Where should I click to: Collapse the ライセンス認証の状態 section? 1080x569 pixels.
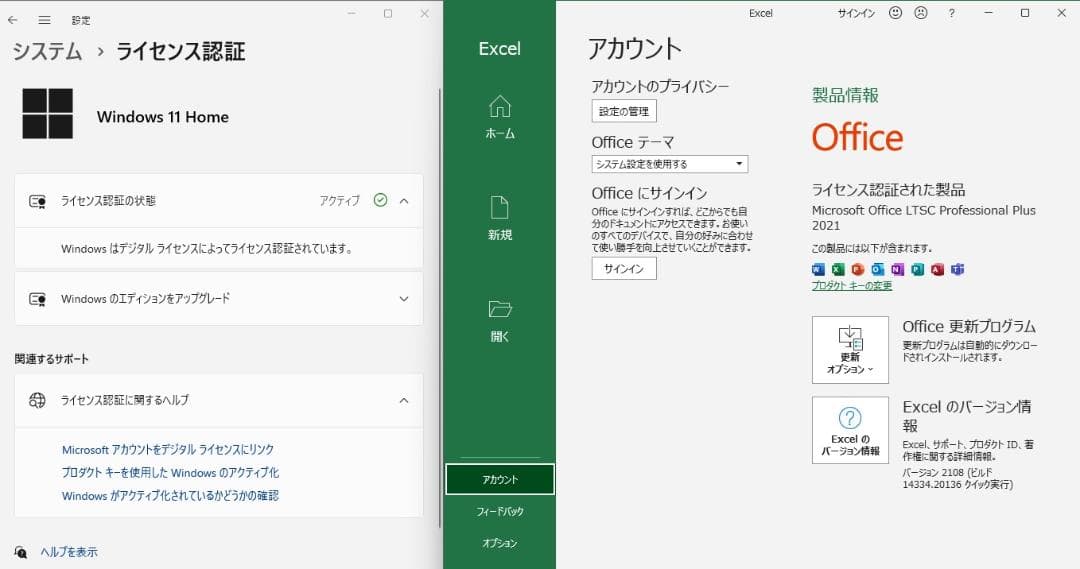click(404, 201)
